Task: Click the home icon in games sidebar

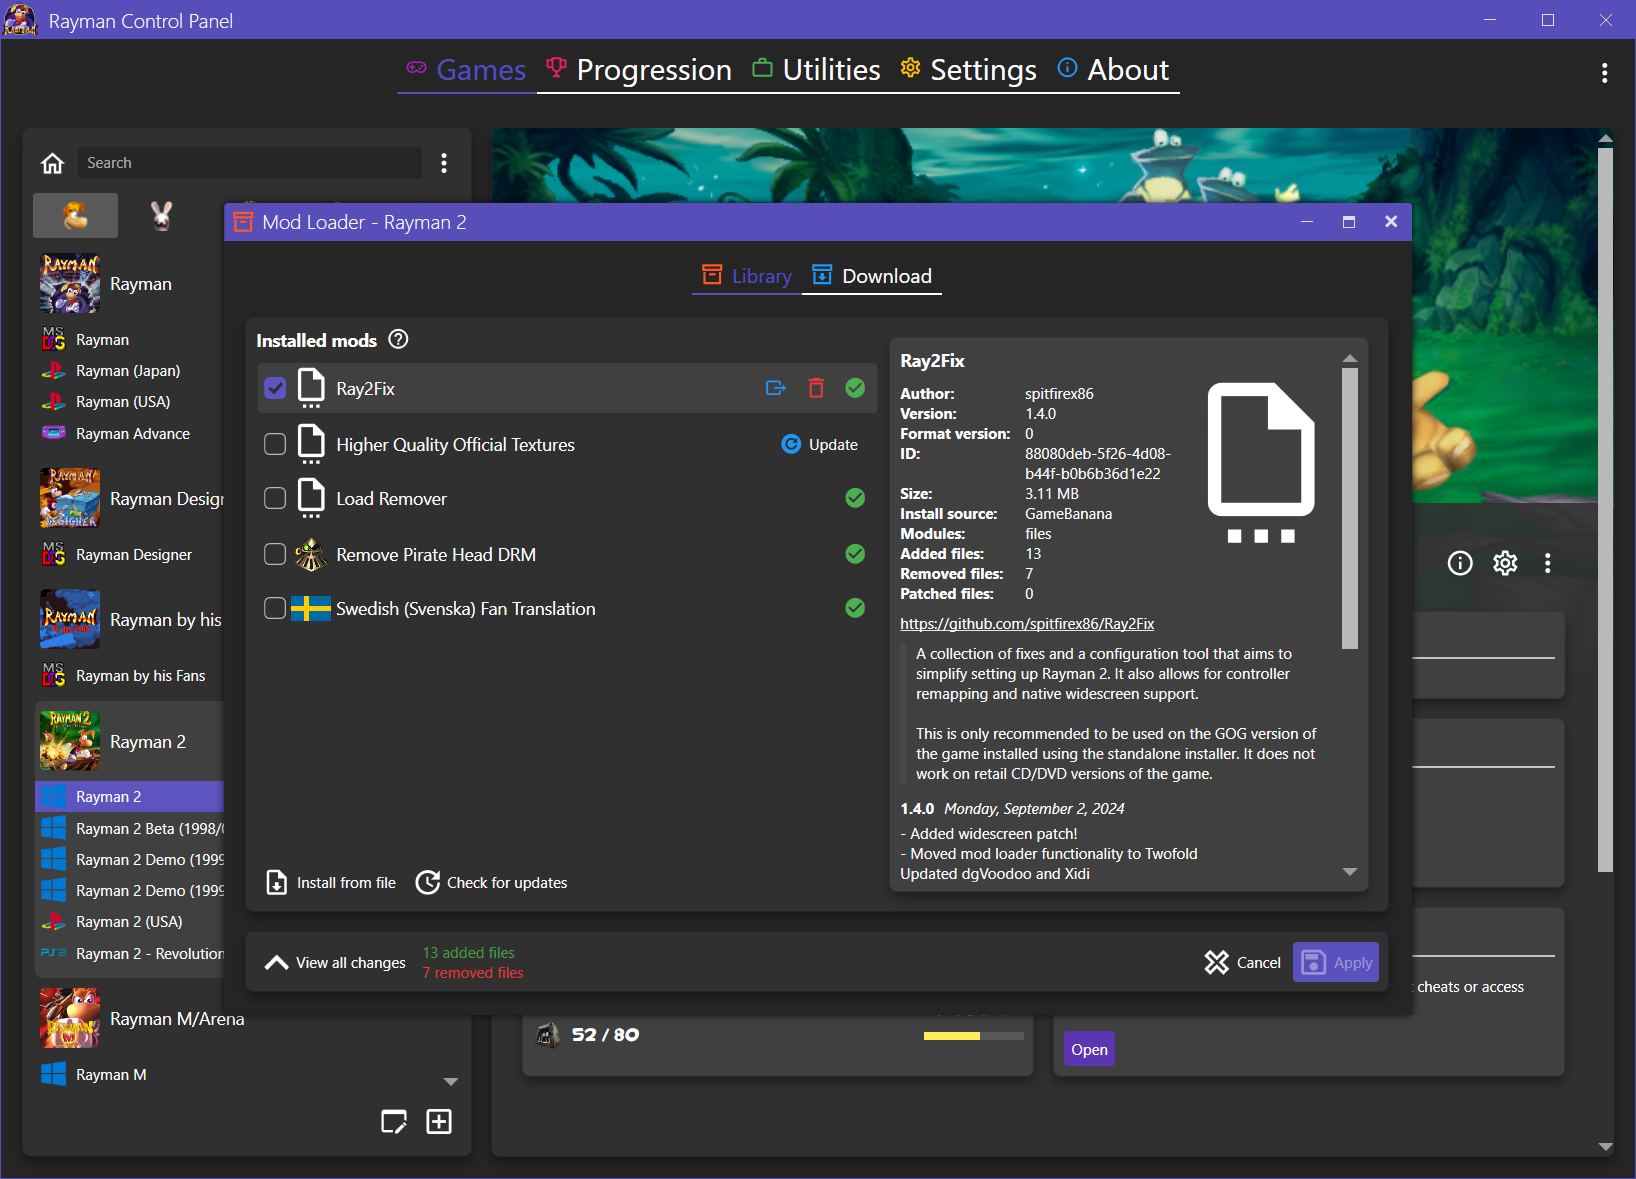Action: [52, 163]
